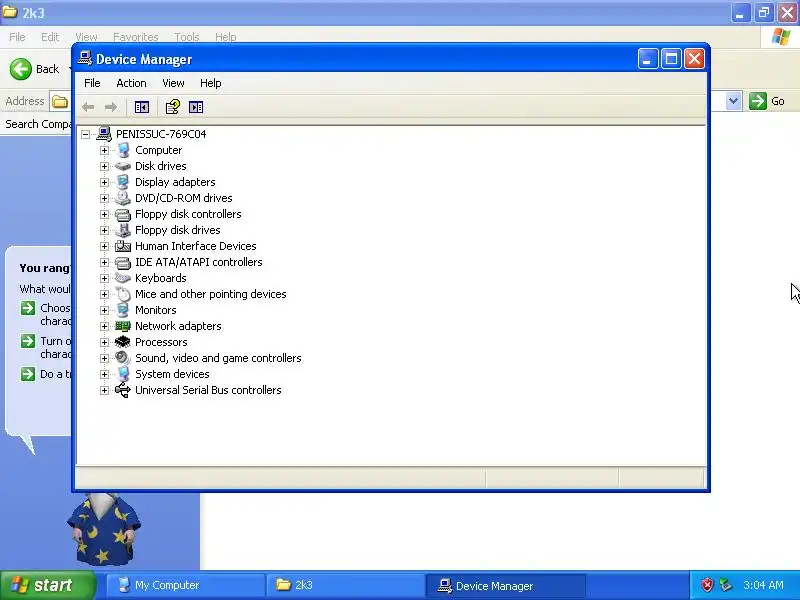Select the Floppy disk drives icon

pos(123,230)
